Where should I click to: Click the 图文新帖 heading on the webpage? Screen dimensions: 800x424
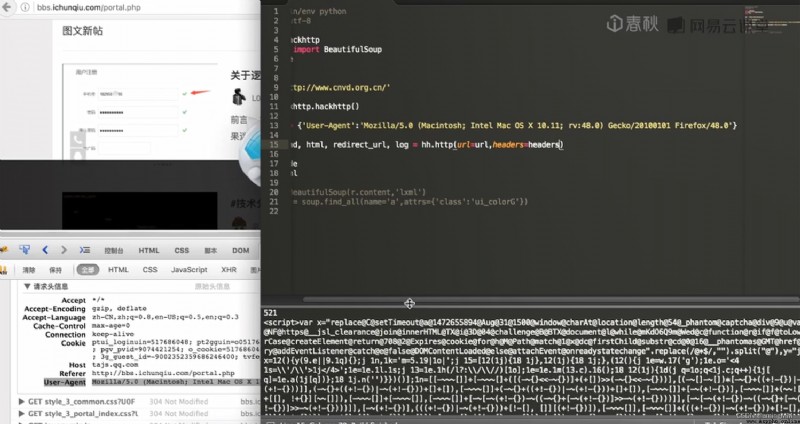83,31
